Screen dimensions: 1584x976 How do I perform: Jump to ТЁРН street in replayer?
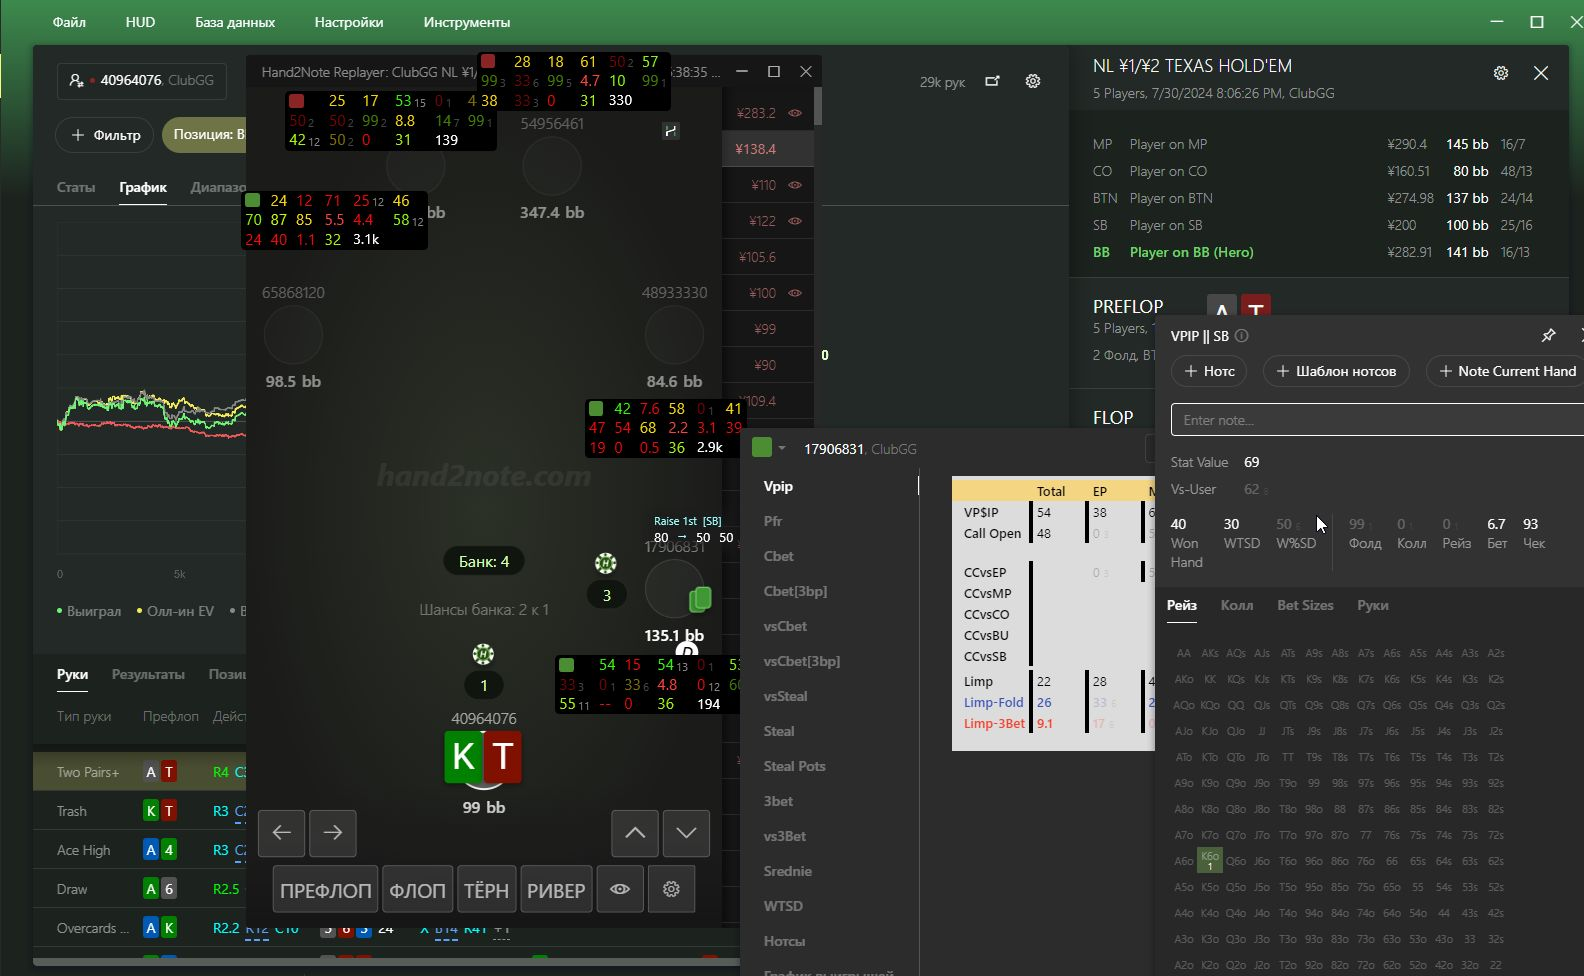pyautogui.click(x=487, y=890)
